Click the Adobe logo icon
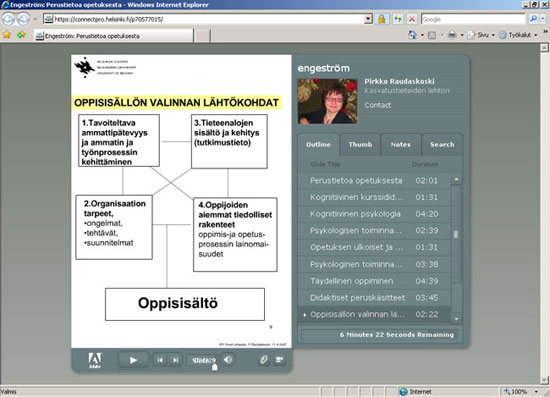The image size is (550, 397). pos(95,360)
